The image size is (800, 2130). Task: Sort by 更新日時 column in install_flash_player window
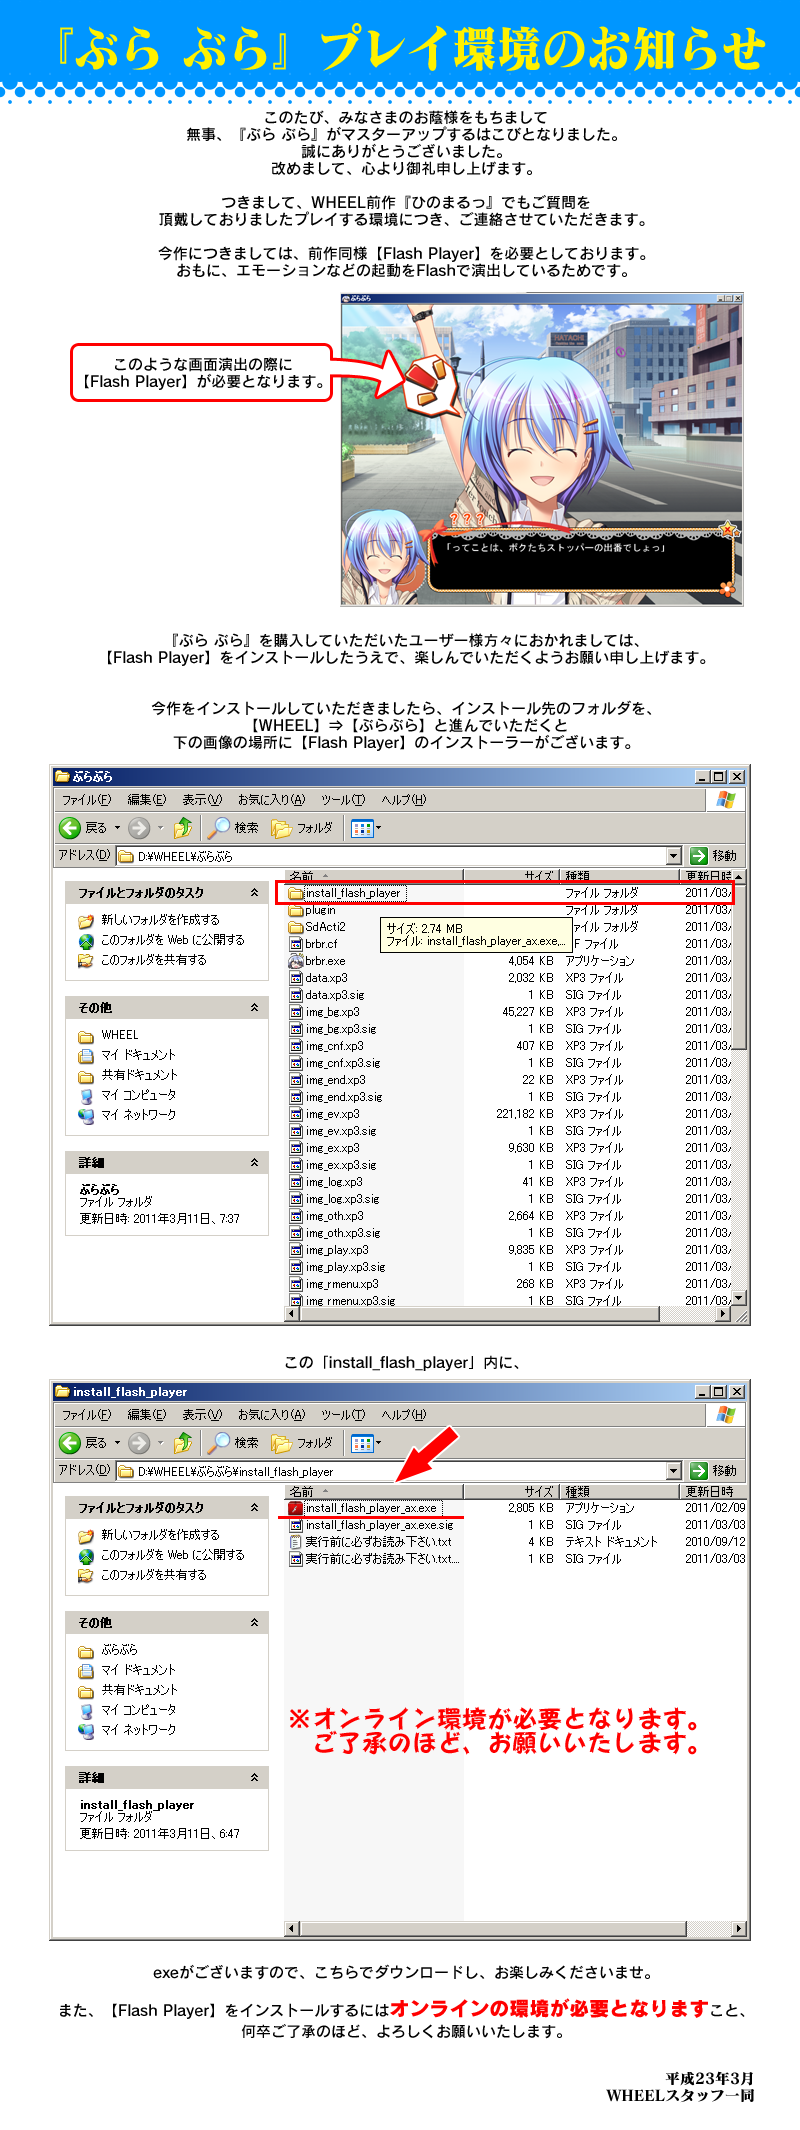click(x=714, y=1491)
